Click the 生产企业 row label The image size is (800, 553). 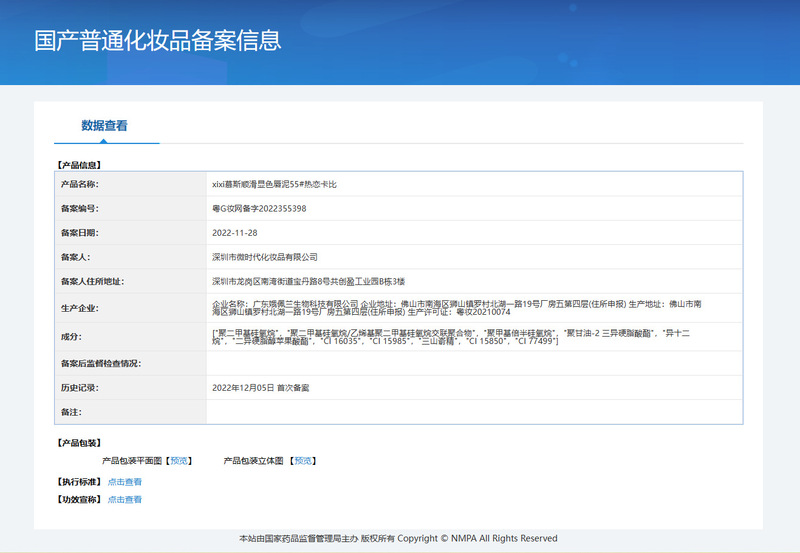[x=80, y=308]
